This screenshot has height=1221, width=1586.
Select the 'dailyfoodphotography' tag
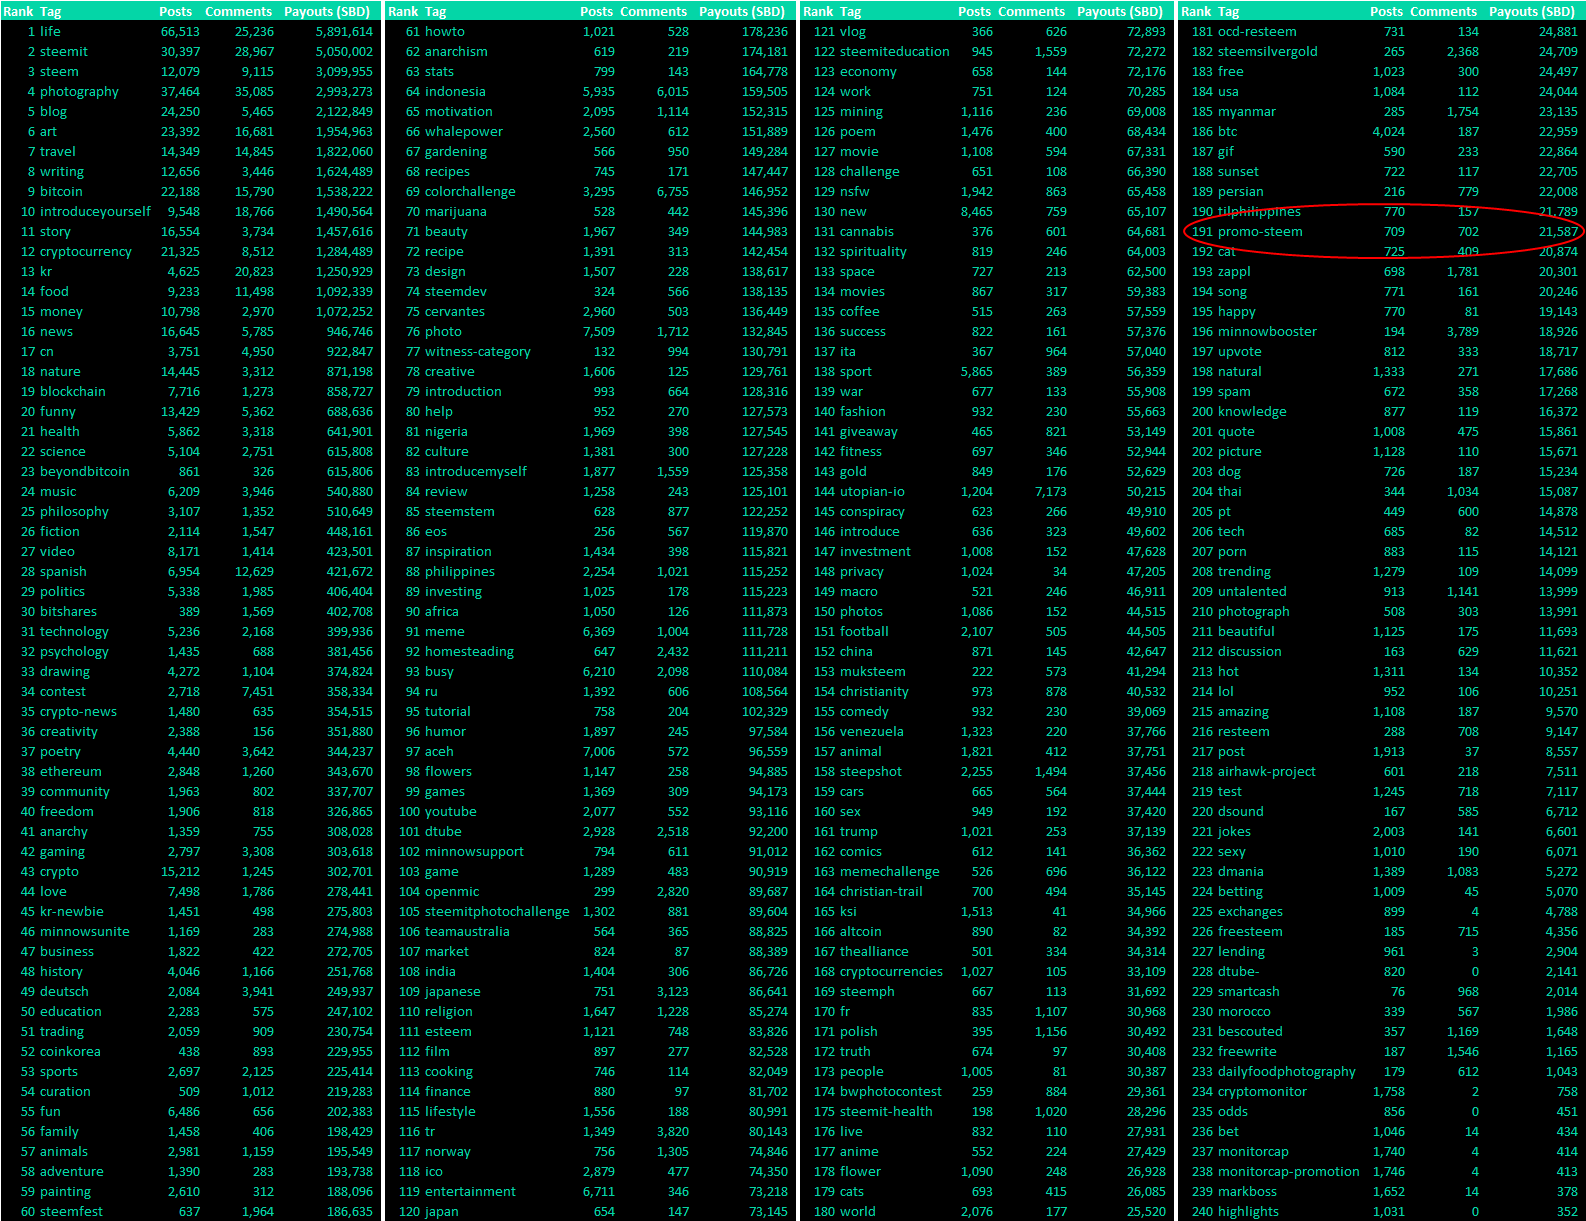(x=1287, y=1071)
